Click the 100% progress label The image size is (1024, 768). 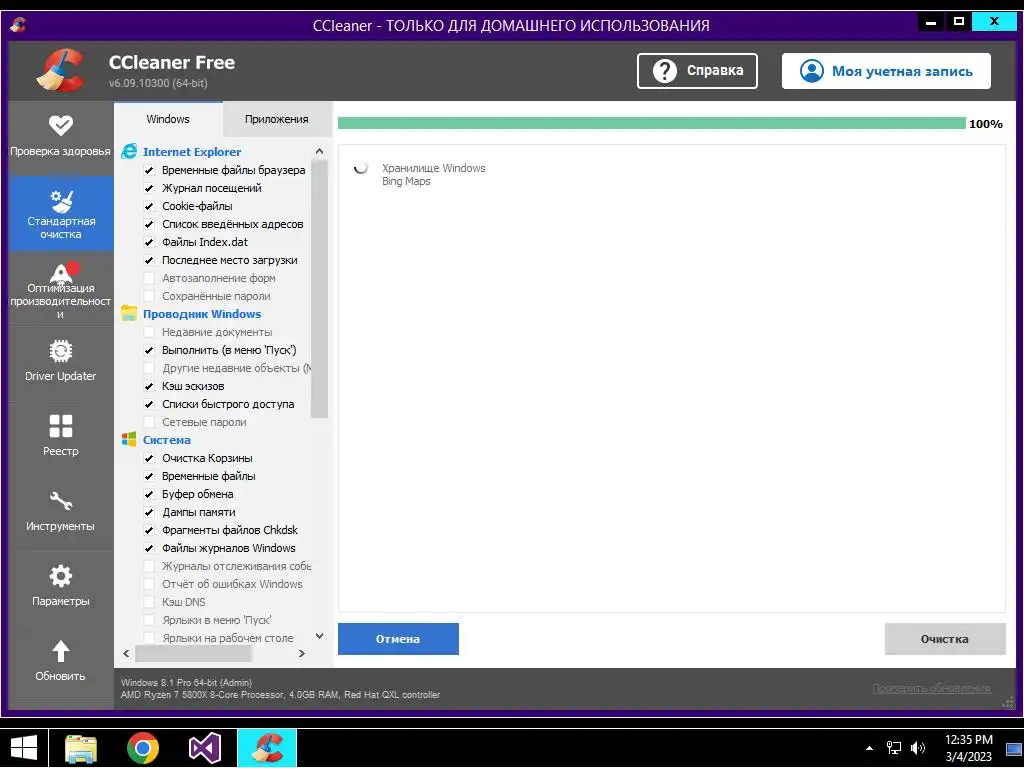click(985, 123)
